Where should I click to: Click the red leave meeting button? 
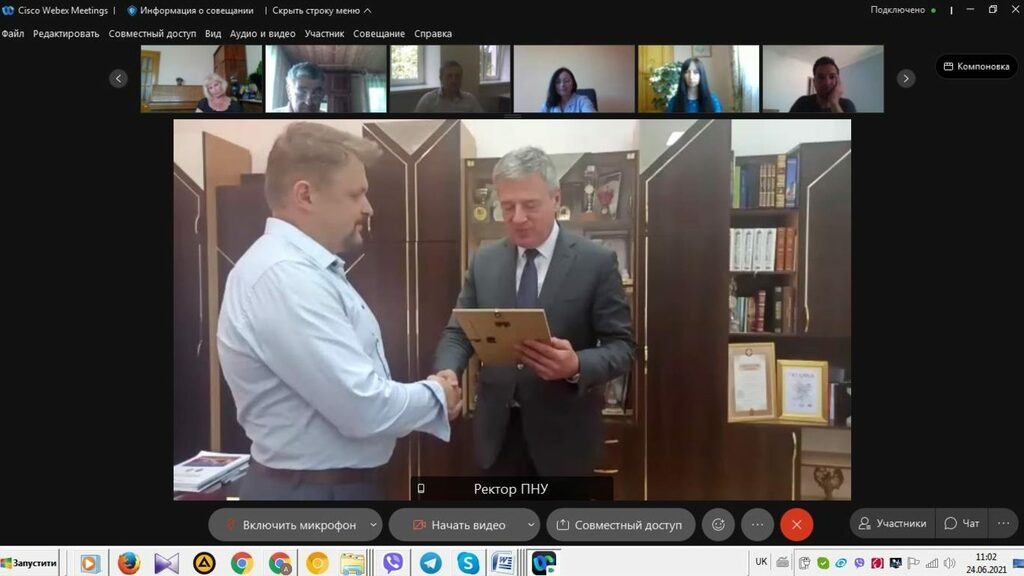796,525
